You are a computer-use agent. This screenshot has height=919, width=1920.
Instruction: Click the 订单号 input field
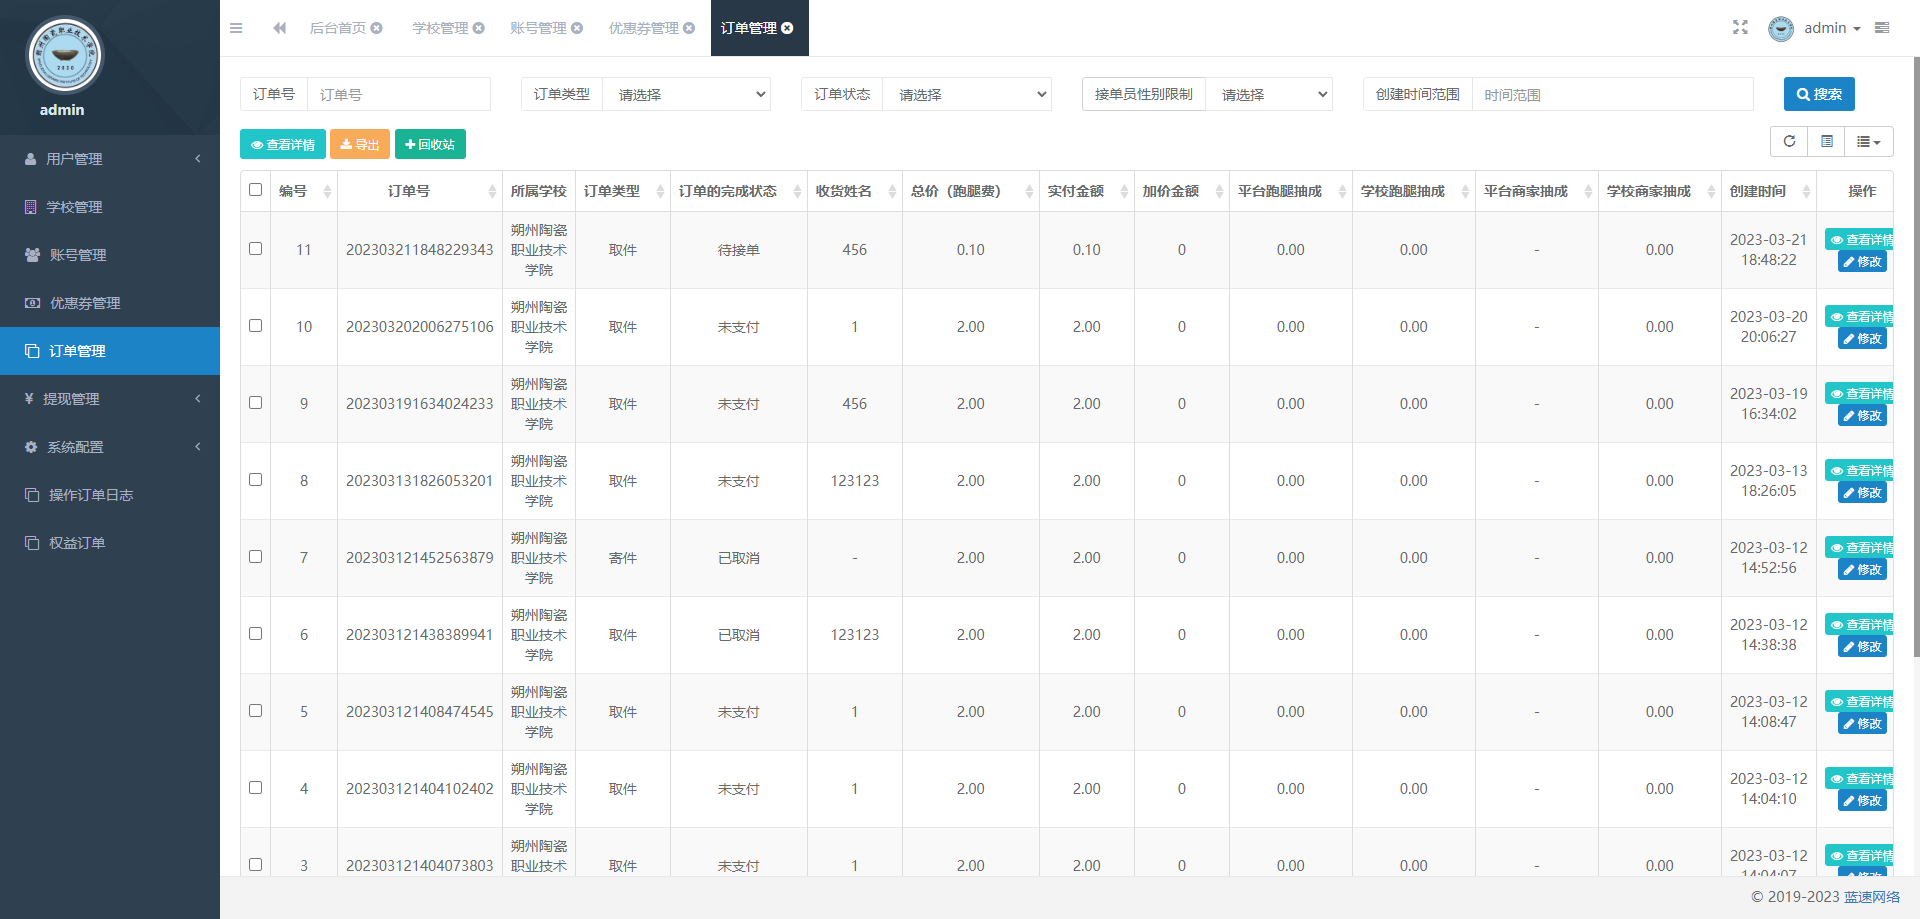tap(398, 94)
